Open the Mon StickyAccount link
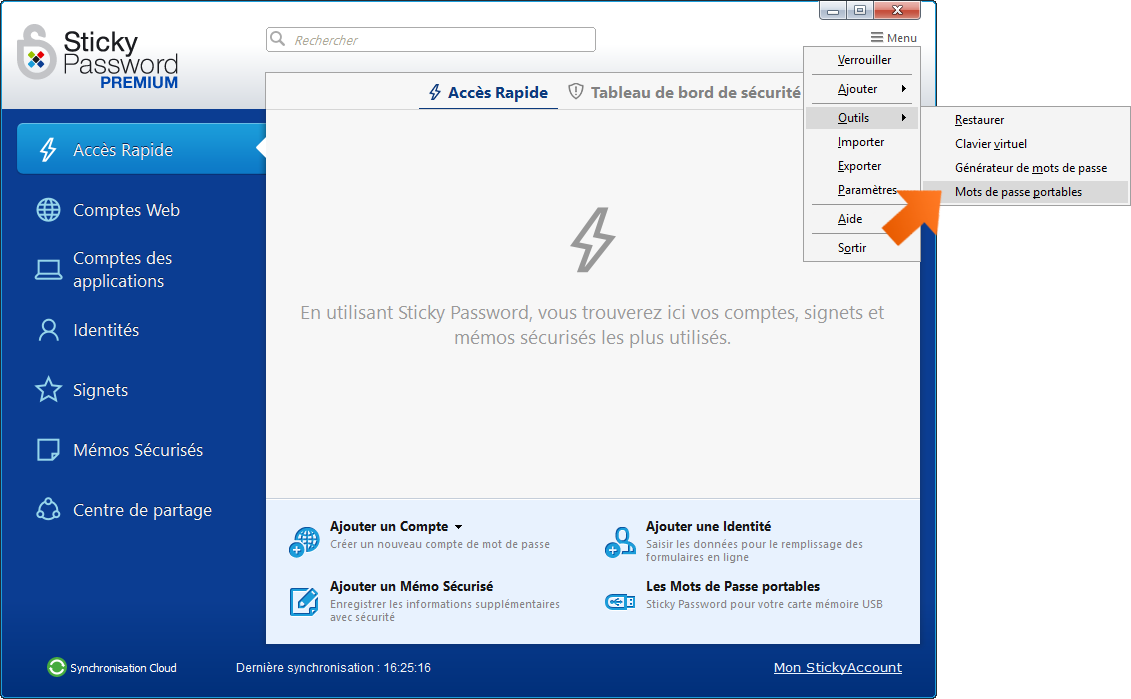Viewport: 1131px width, 699px height. [x=837, y=667]
